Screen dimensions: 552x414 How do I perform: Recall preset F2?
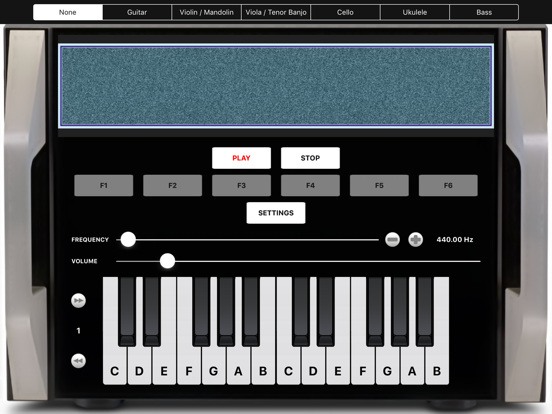(172, 186)
